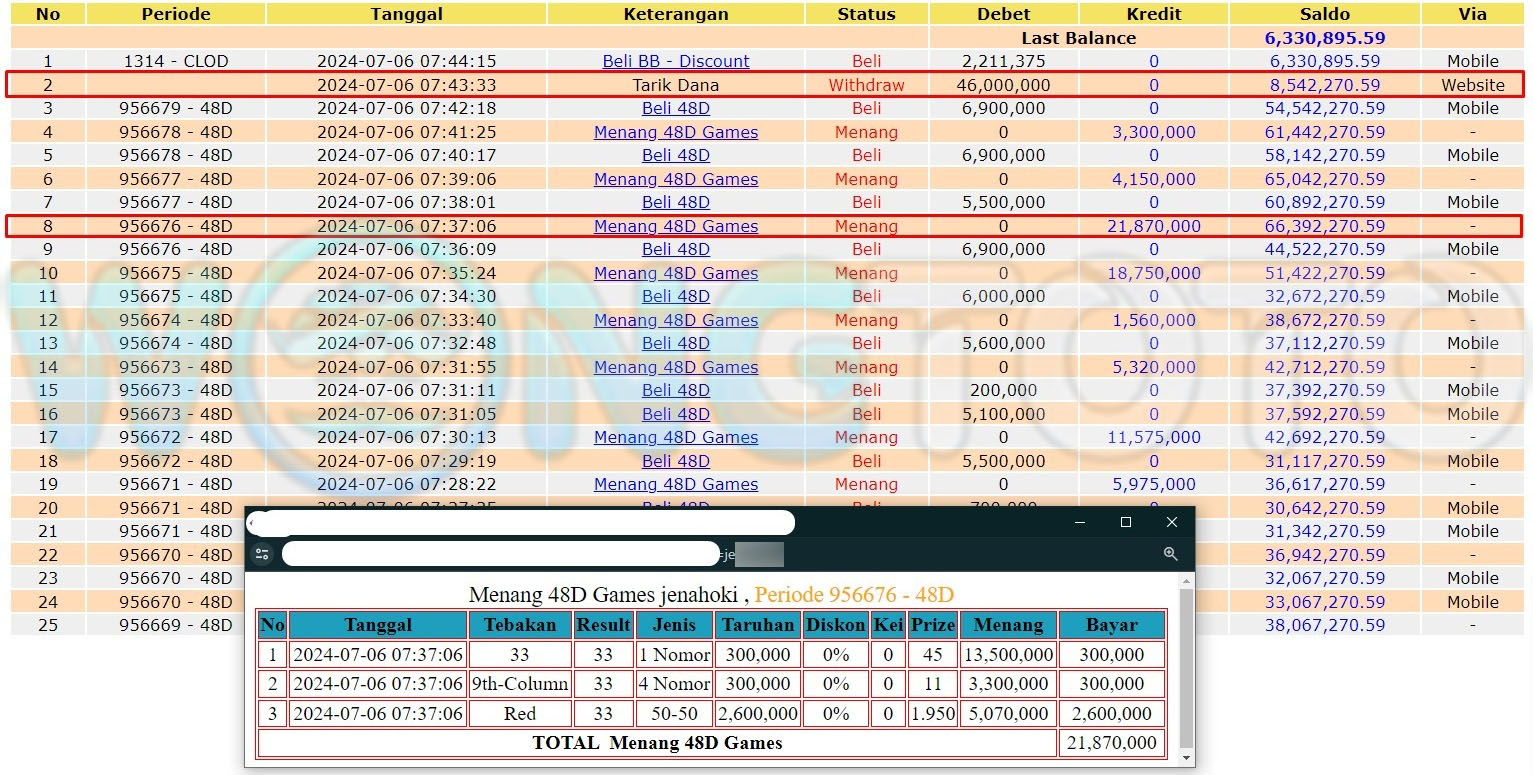Open Beli 48D link in row 3

(676, 108)
